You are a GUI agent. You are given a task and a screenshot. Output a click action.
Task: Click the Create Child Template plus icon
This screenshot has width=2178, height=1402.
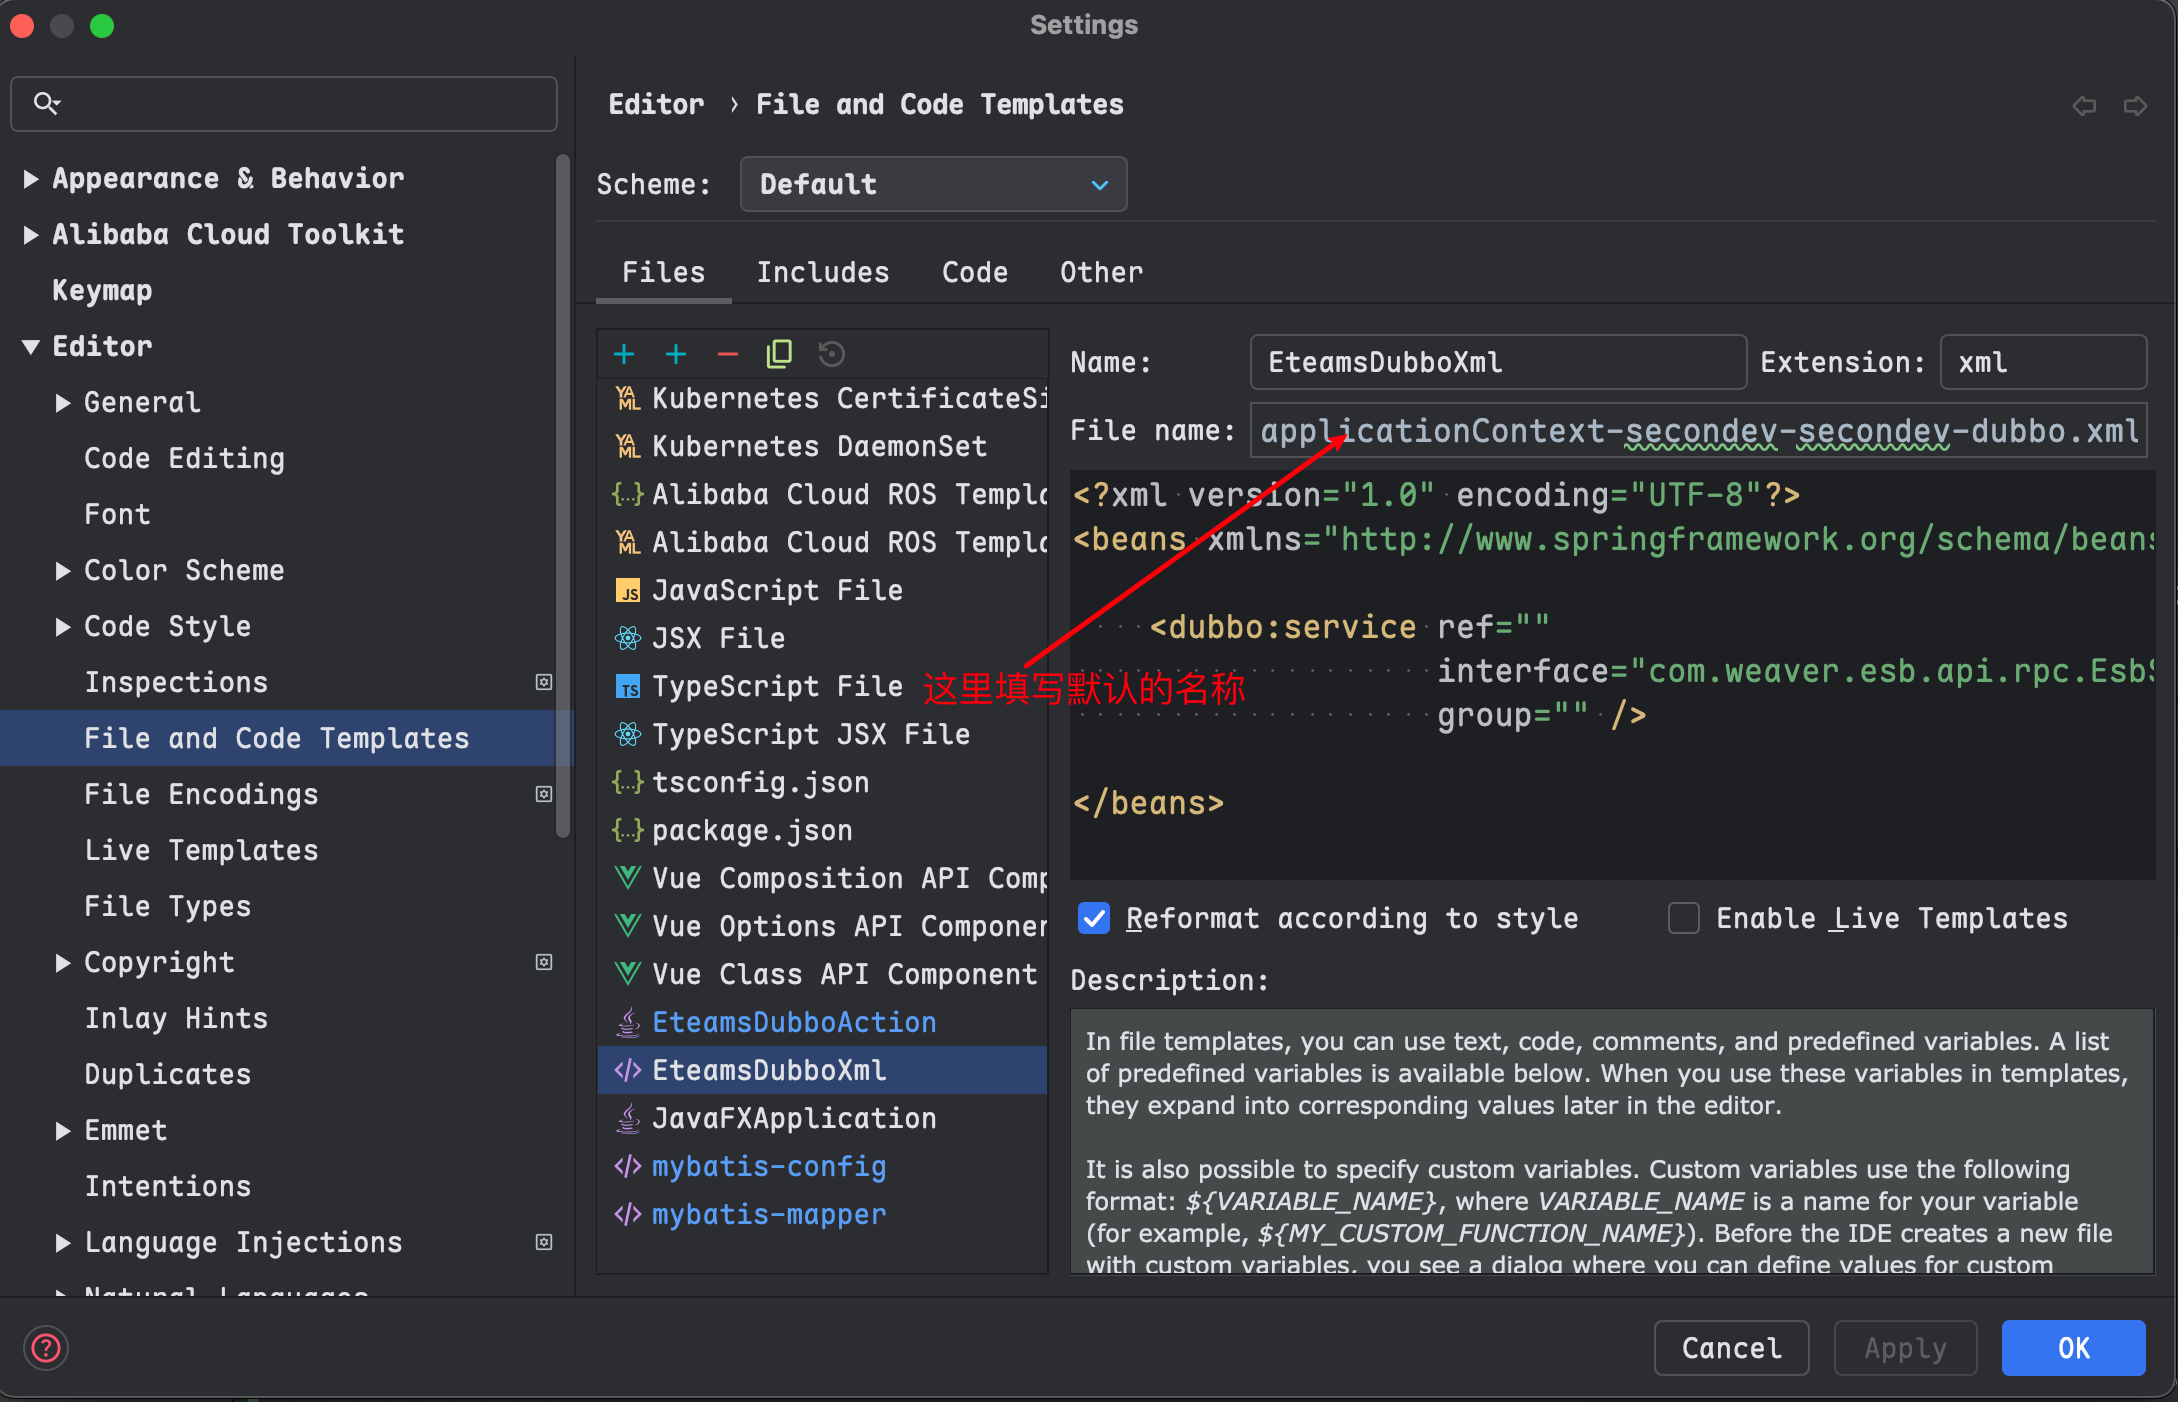[x=676, y=354]
